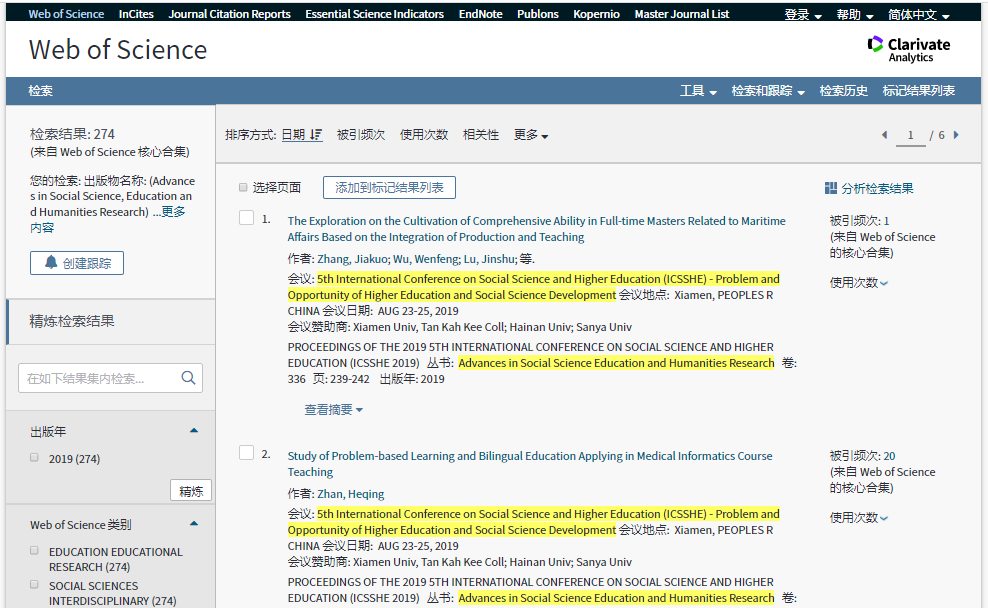Sort results by 相关性
The image size is (988, 608).
(480, 135)
